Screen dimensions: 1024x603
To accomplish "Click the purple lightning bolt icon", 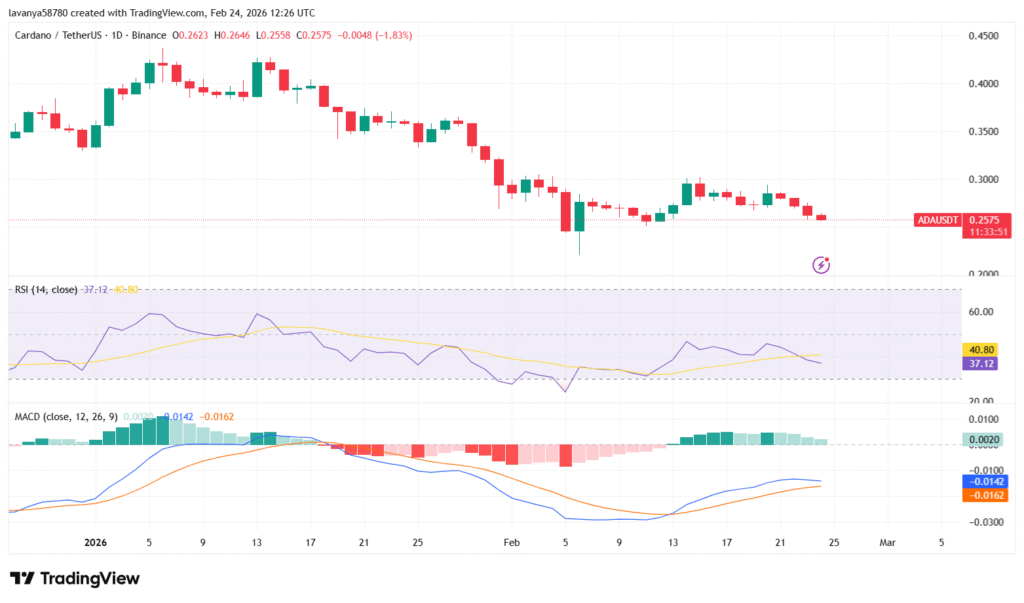I will (x=821, y=265).
